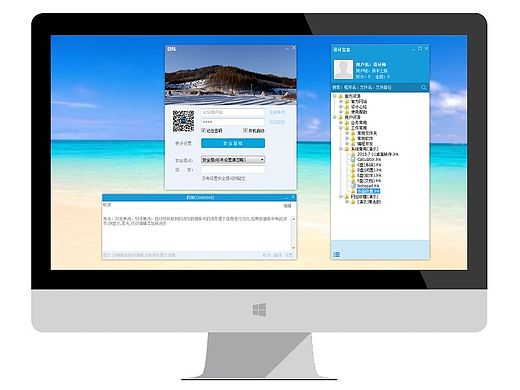Click the scrollbar down arrow in the CodeGod window
This screenshot has width=520, height=390.
[293, 248]
